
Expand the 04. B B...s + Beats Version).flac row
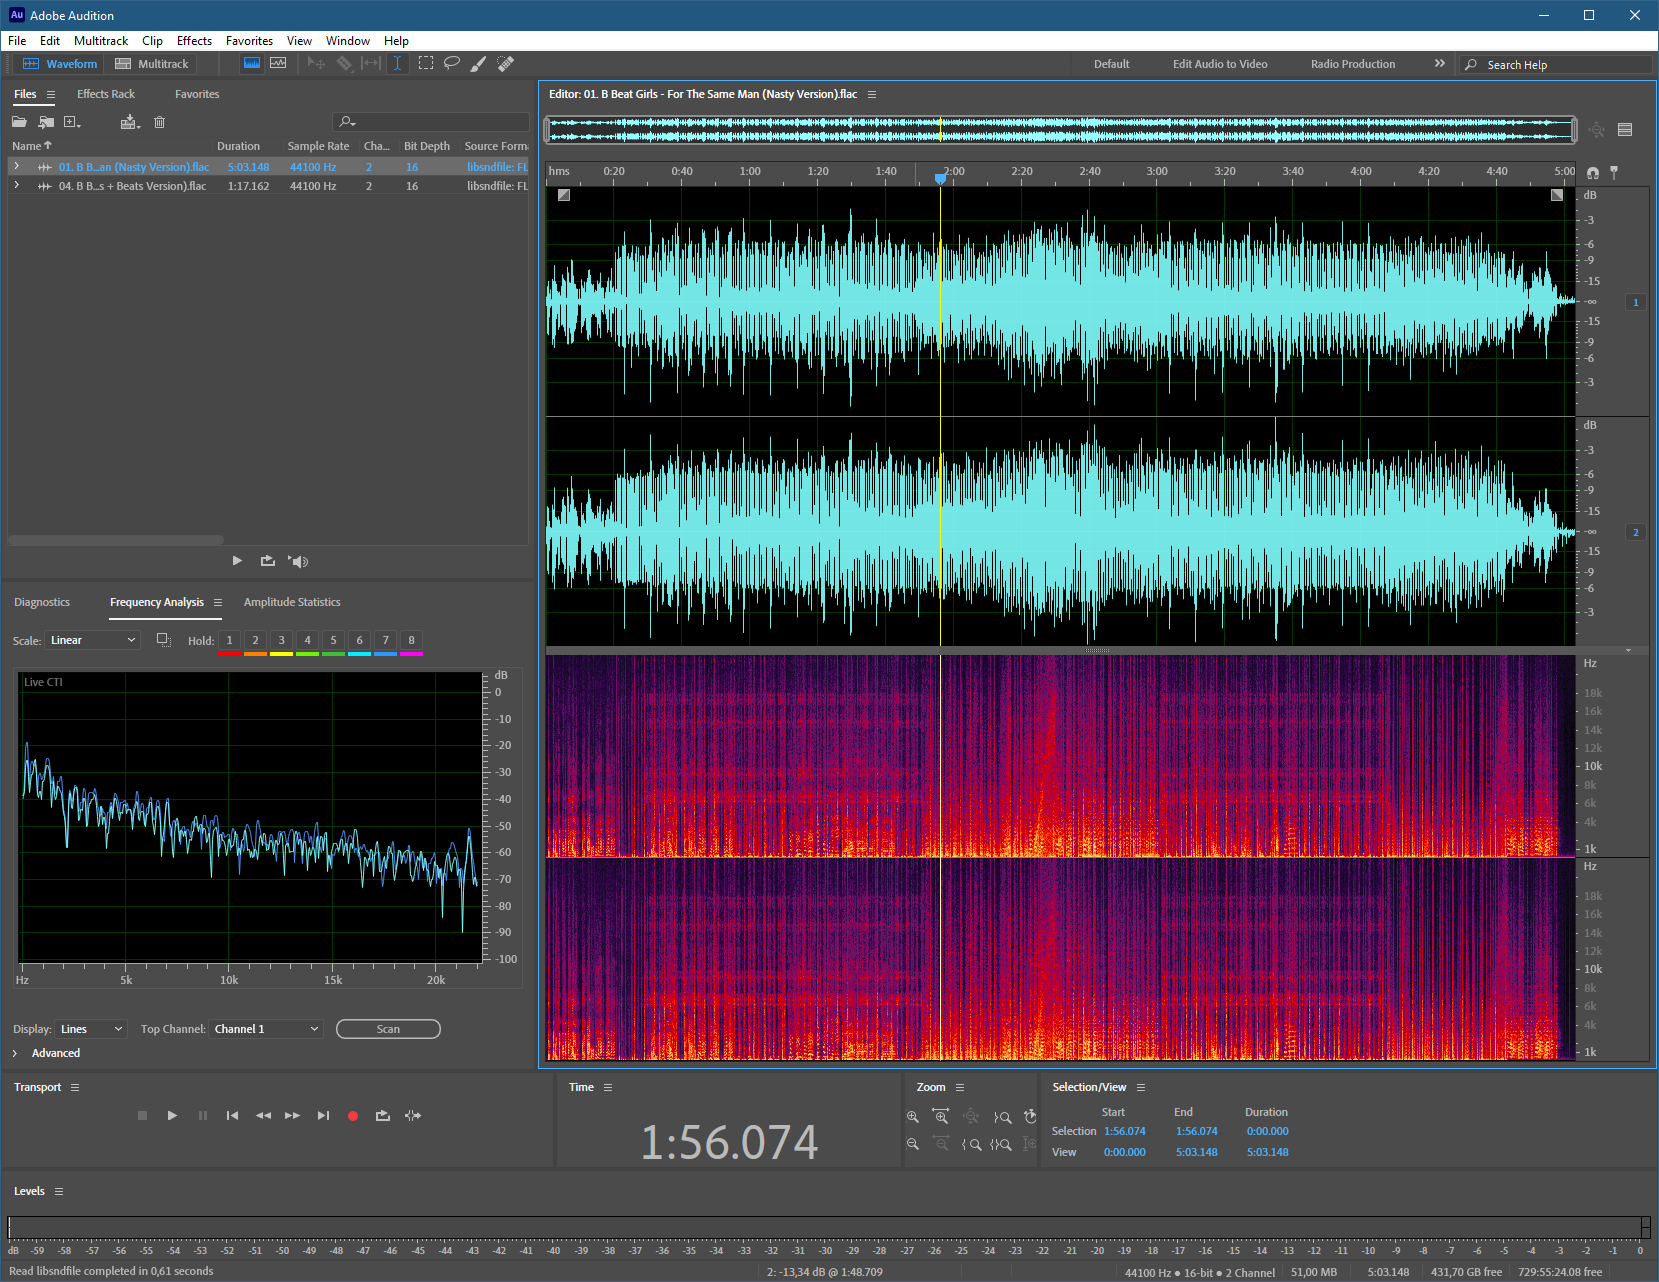tap(16, 185)
